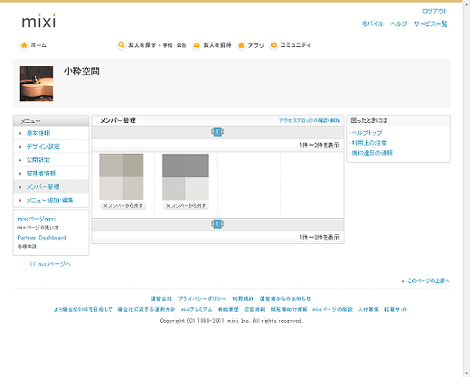The image size is (470, 377).
Task: Click the arrow bullet beside デザイン設定
Action: point(20,147)
